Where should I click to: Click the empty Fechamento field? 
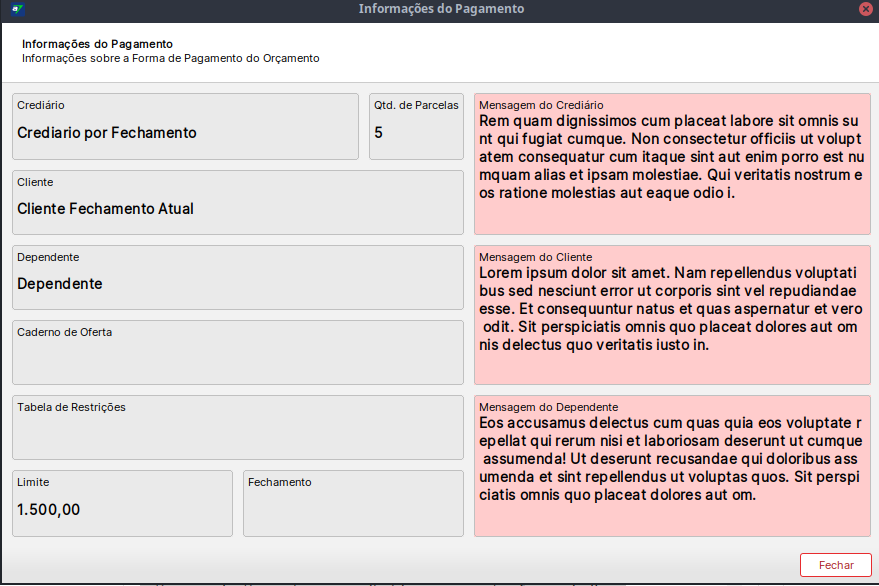[354, 504]
